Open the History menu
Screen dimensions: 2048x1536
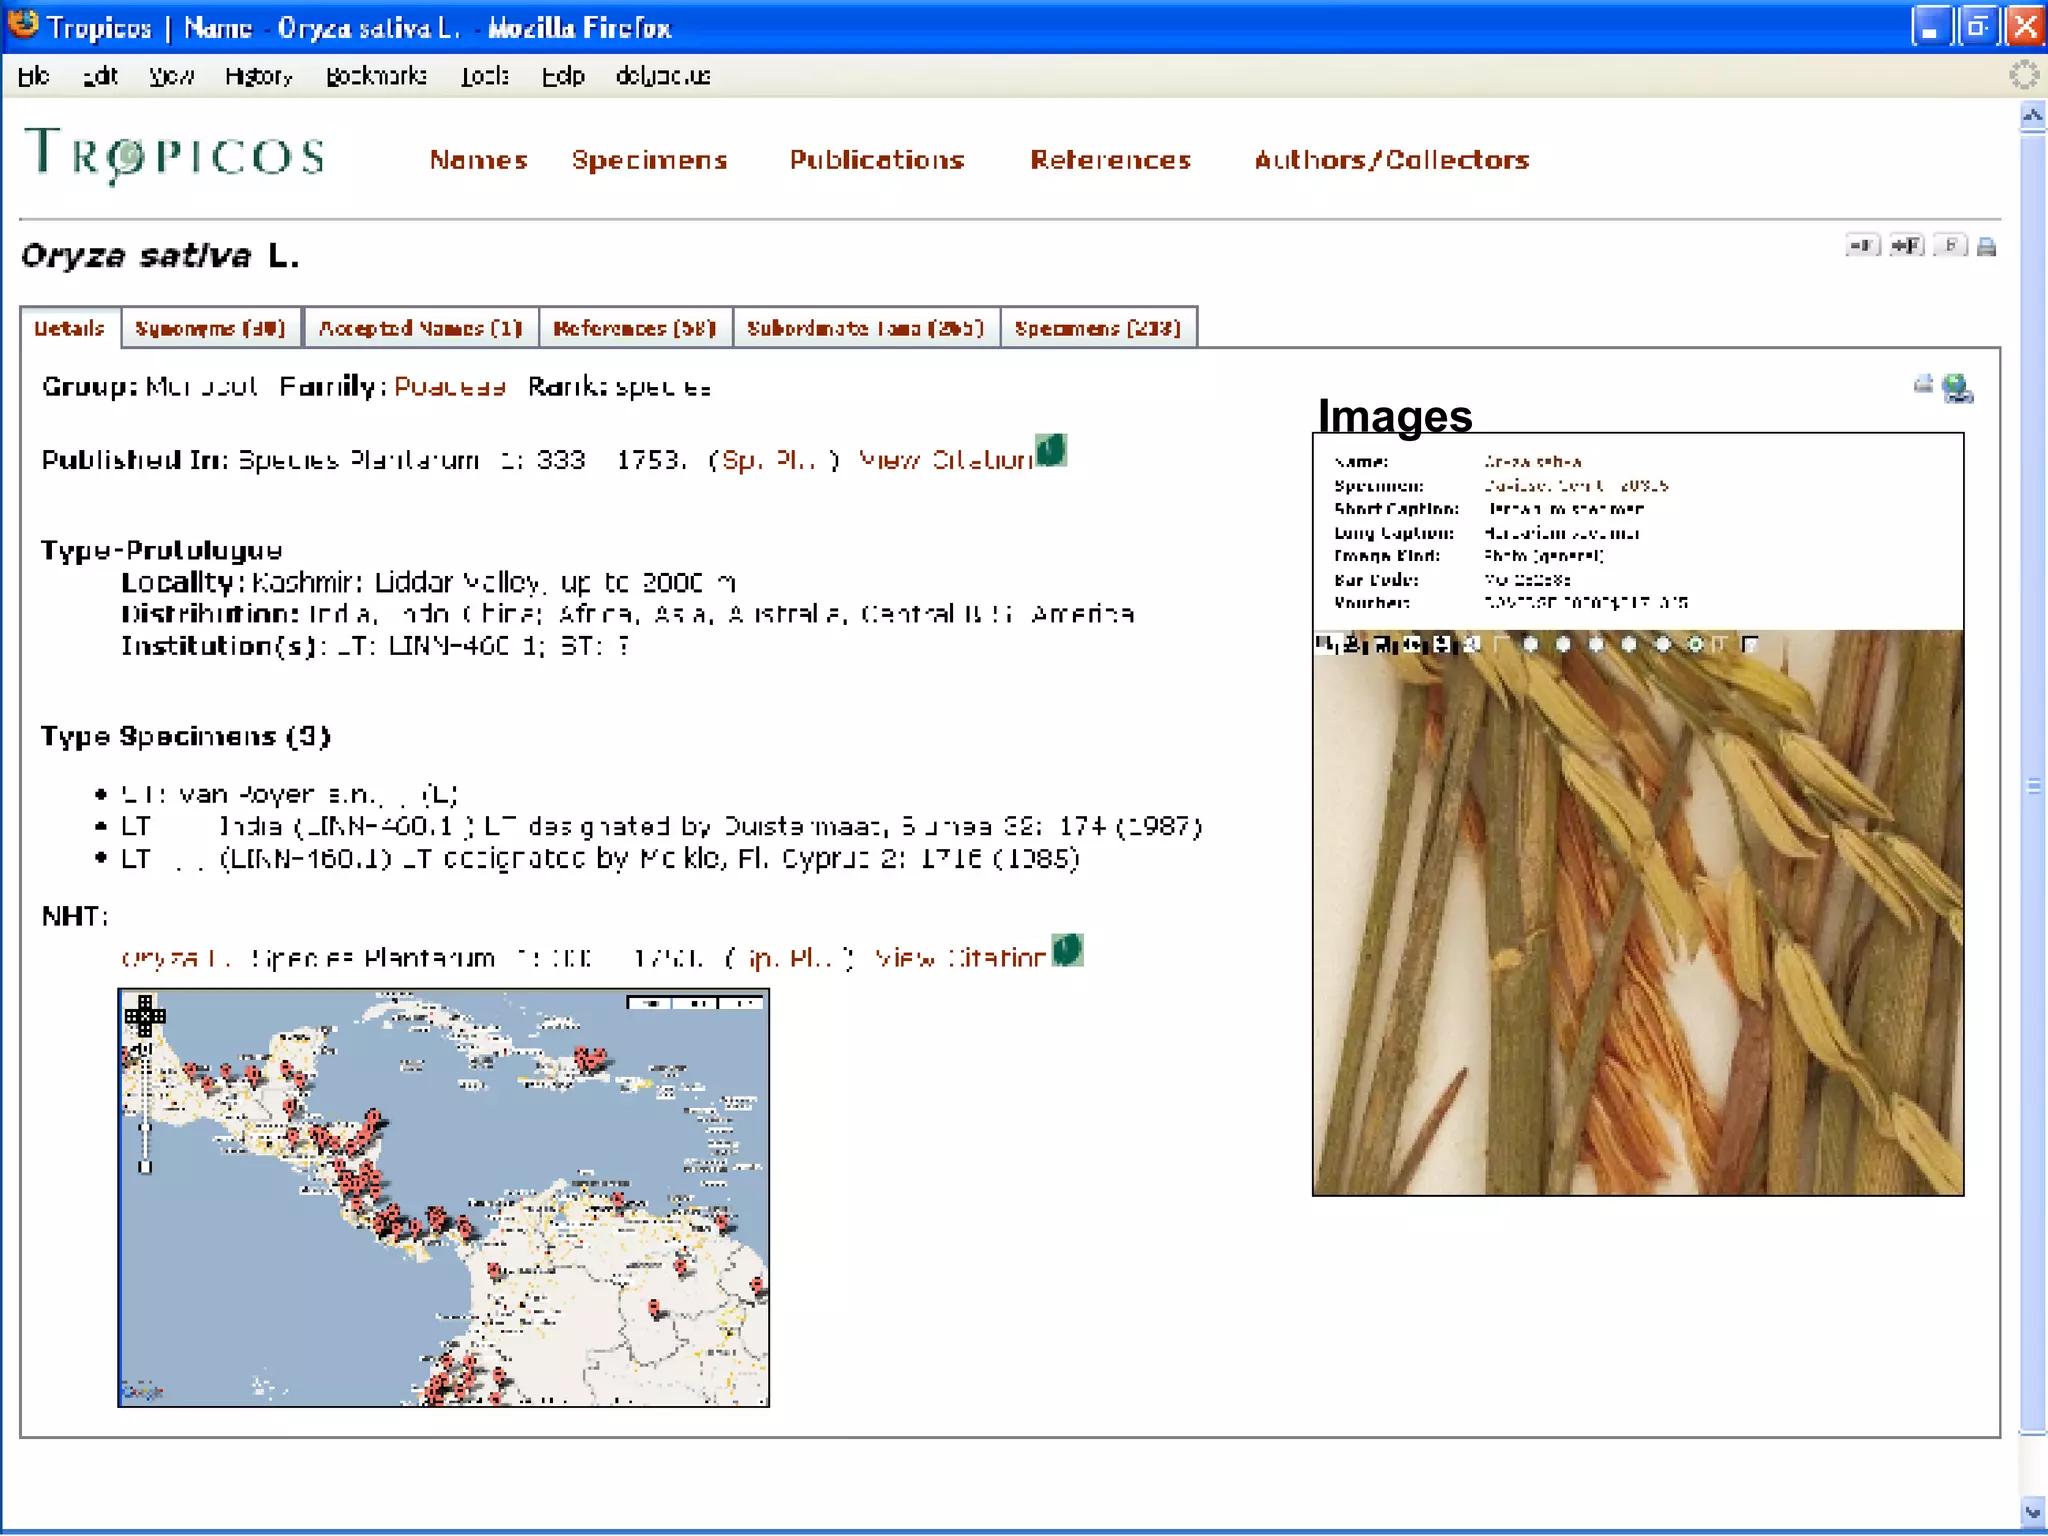point(258,76)
